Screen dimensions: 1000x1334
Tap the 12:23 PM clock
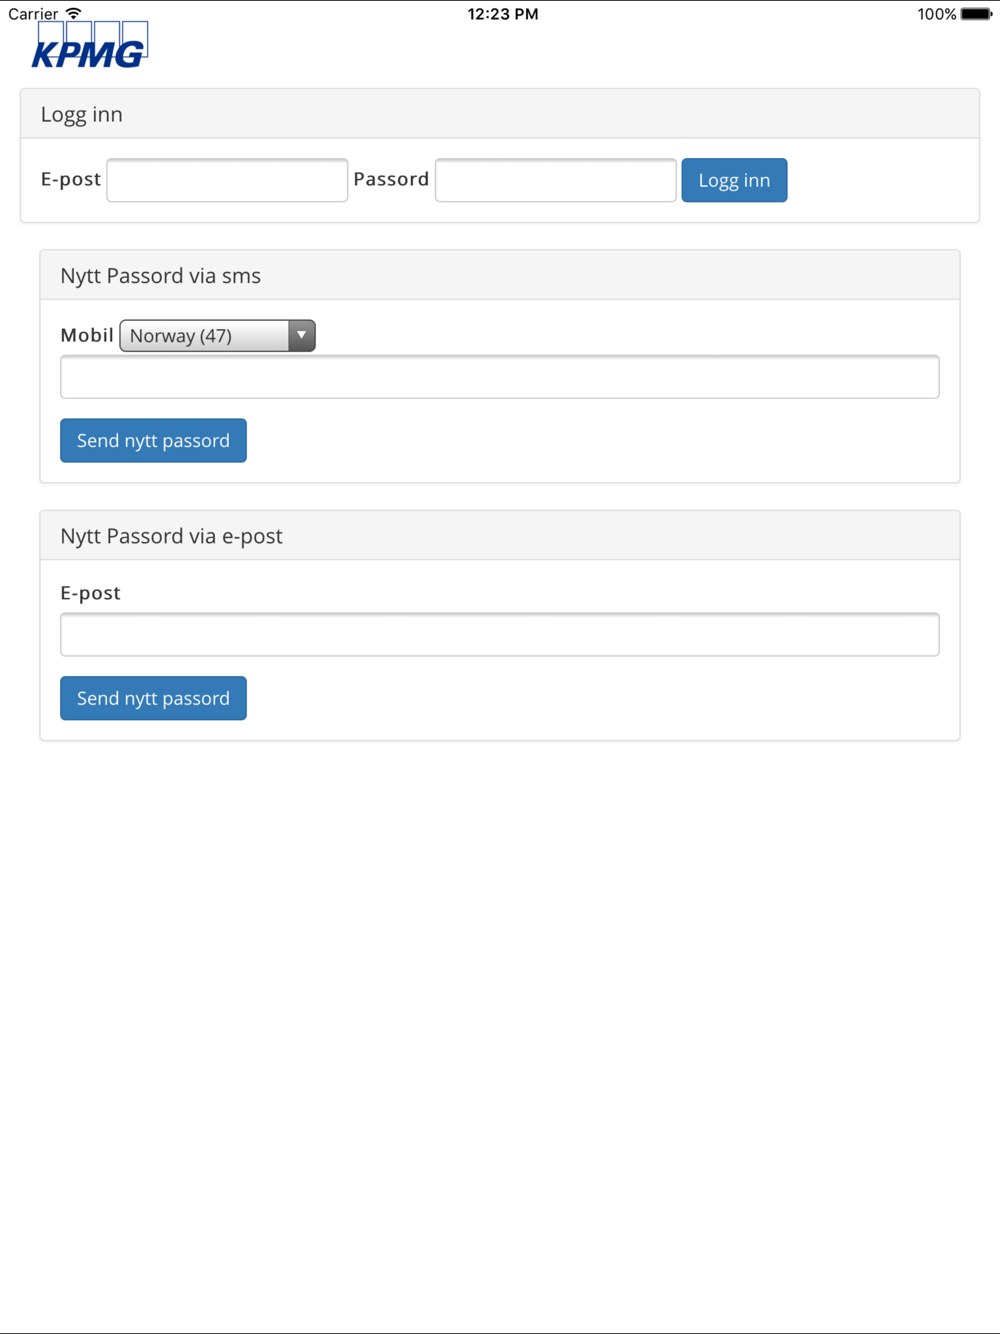click(503, 14)
